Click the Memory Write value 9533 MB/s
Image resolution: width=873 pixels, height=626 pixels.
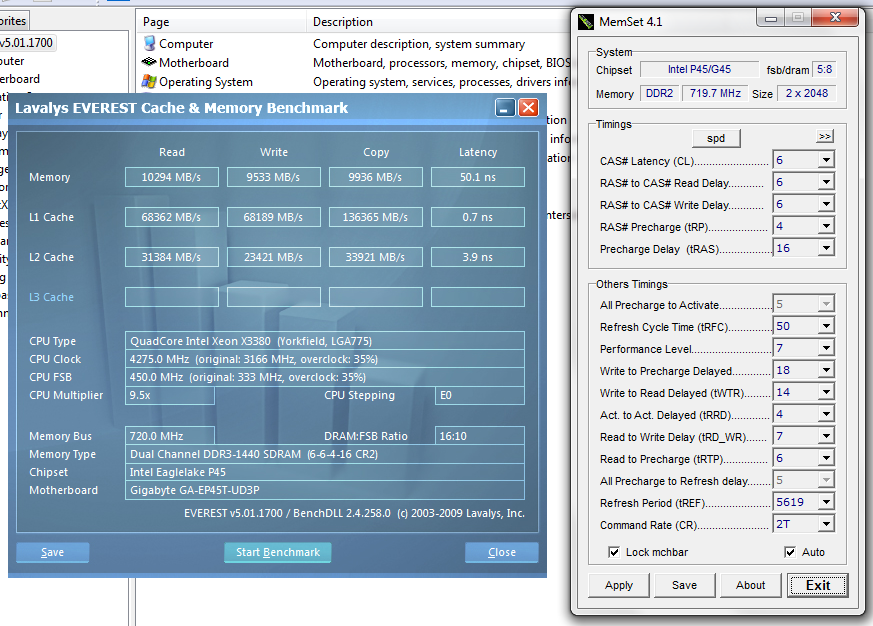point(273,177)
